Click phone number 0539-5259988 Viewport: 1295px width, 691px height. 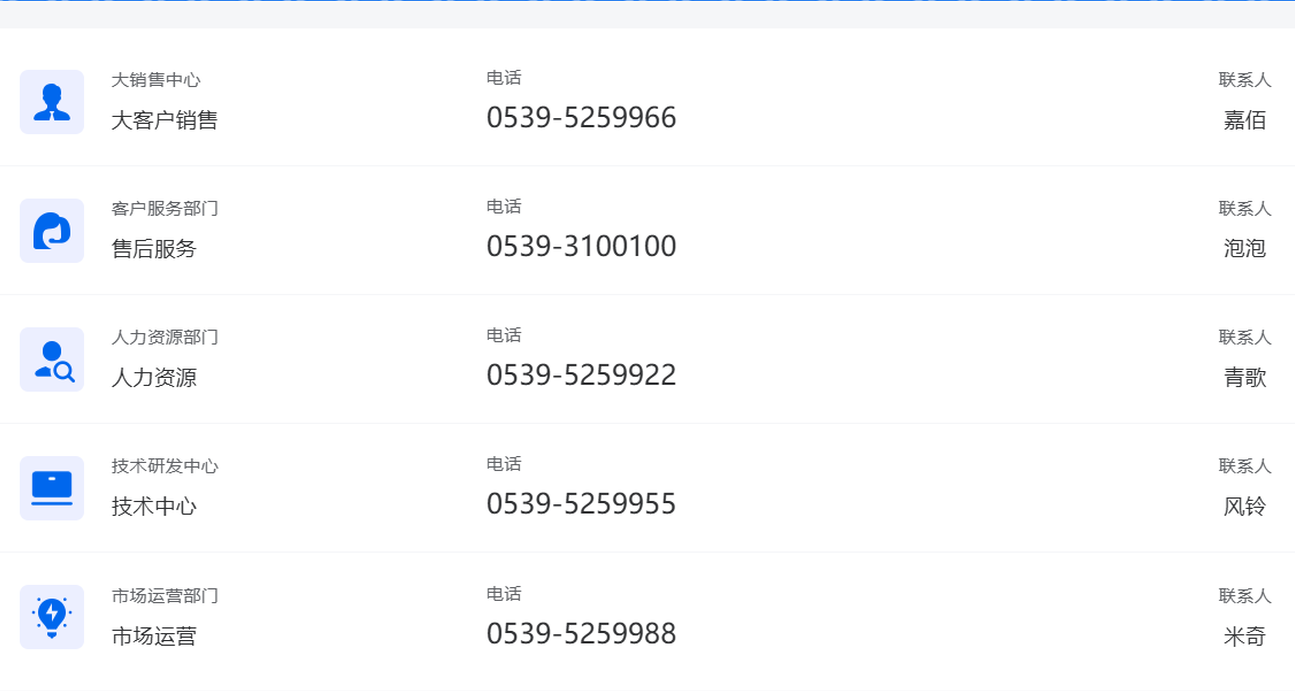click(x=581, y=634)
